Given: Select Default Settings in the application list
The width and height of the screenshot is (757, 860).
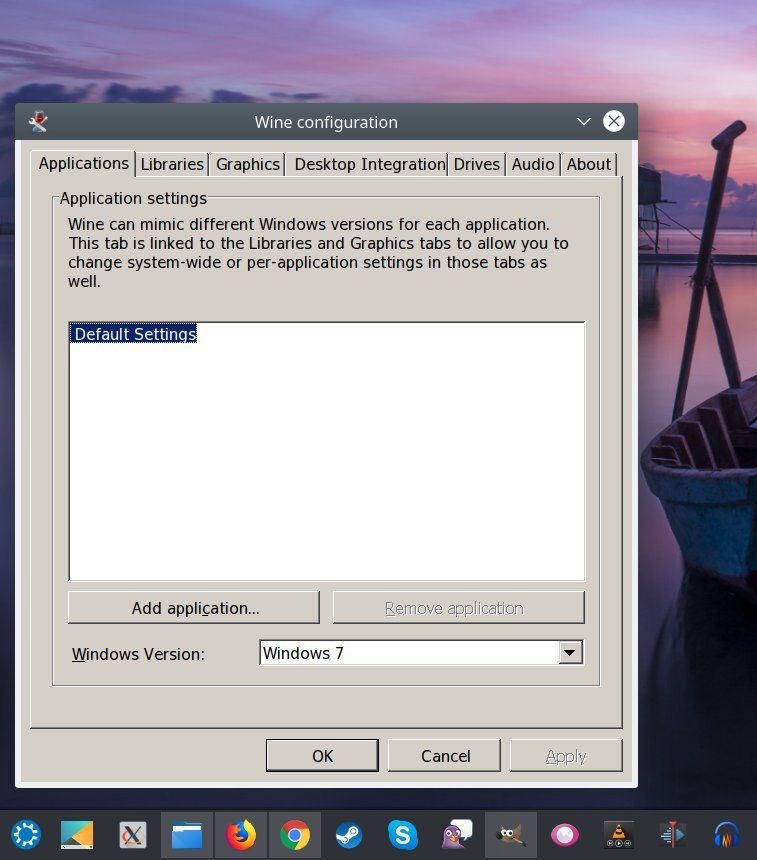Looking at the screenshot, I should [x=134, y=334].
